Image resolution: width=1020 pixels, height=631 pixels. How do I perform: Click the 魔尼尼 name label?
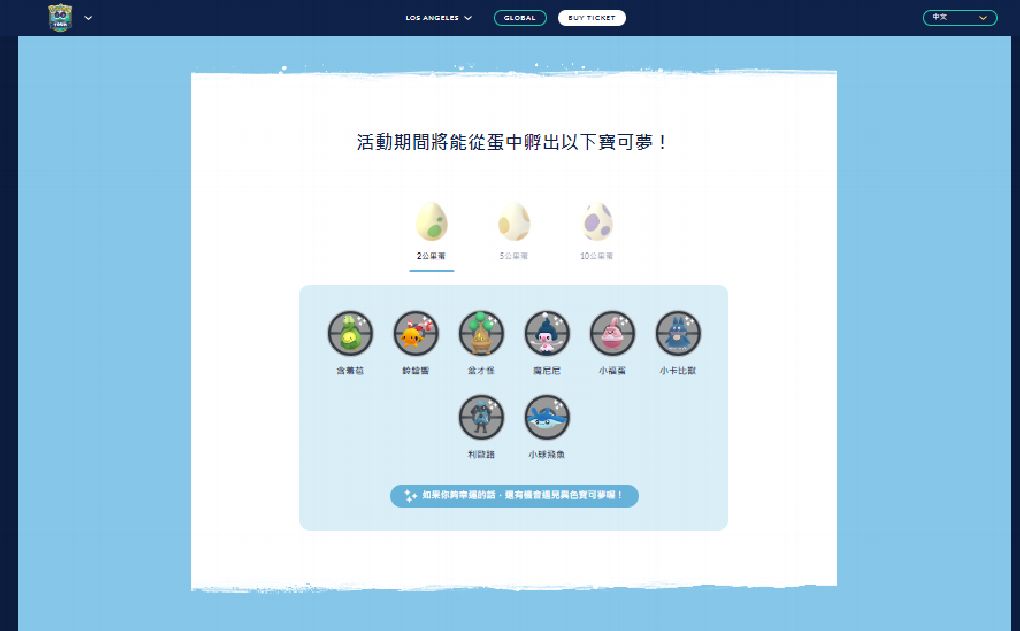click(546, 370)
